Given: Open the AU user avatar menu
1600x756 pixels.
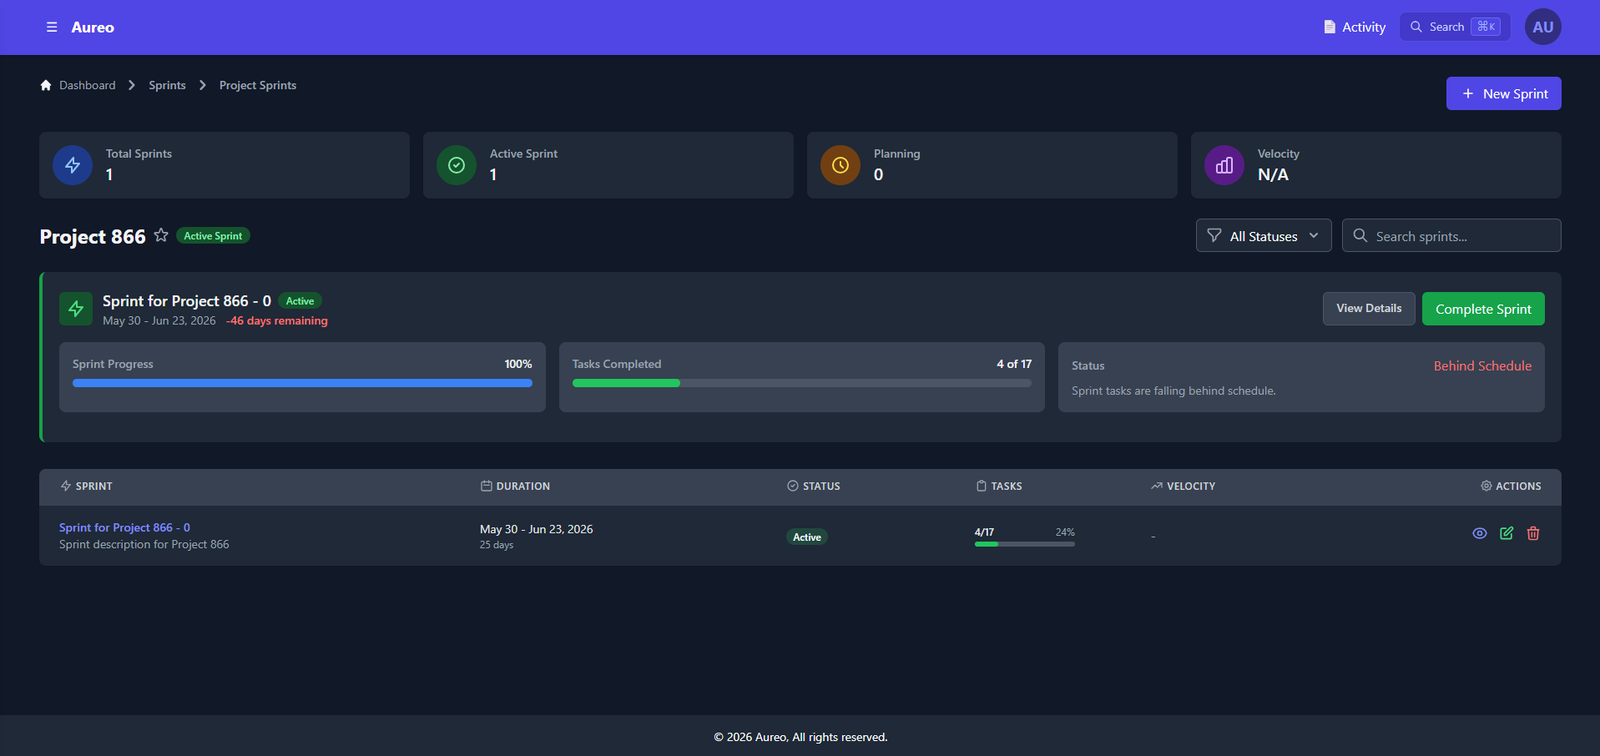Looking at the screenshot, I should click(x=1543, y=27).
